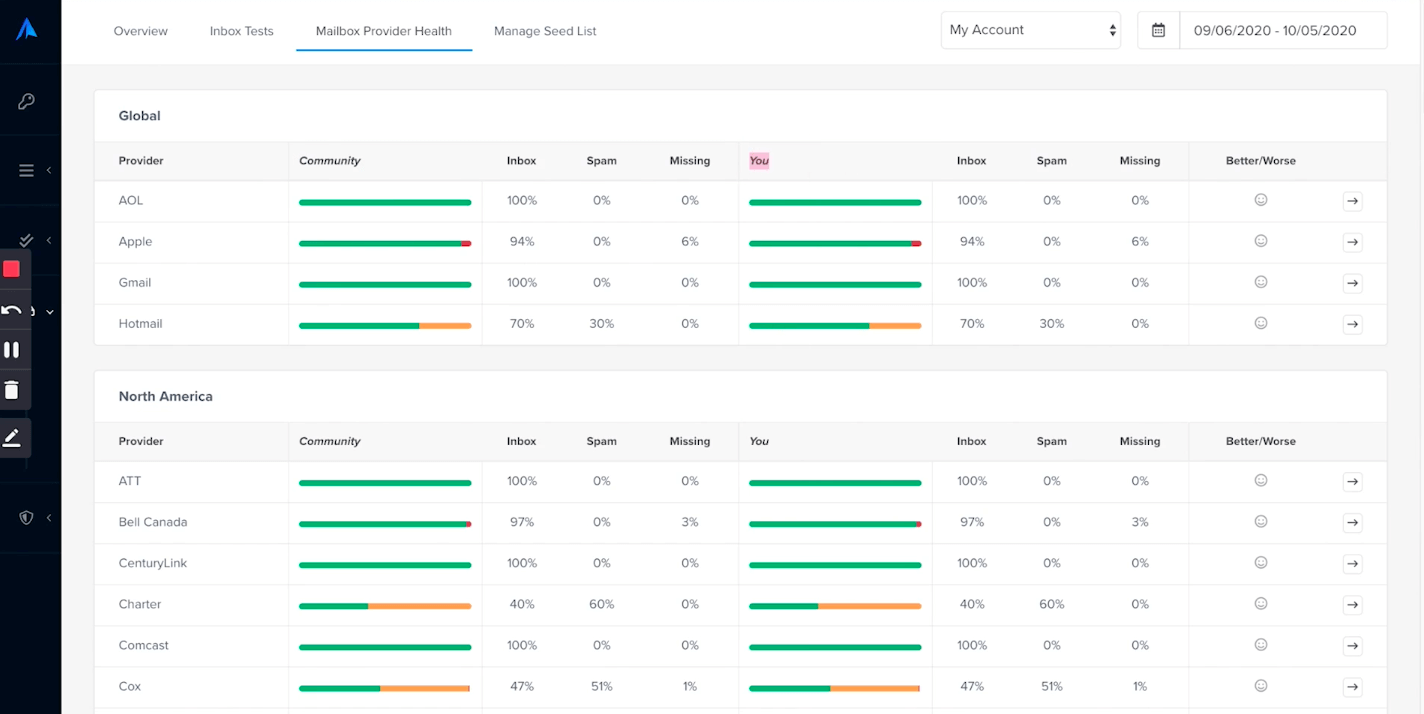The width and height of the screenshot is (1424, 714).
Task: Expand the shield section chevron
Action: tap(49, 517)
